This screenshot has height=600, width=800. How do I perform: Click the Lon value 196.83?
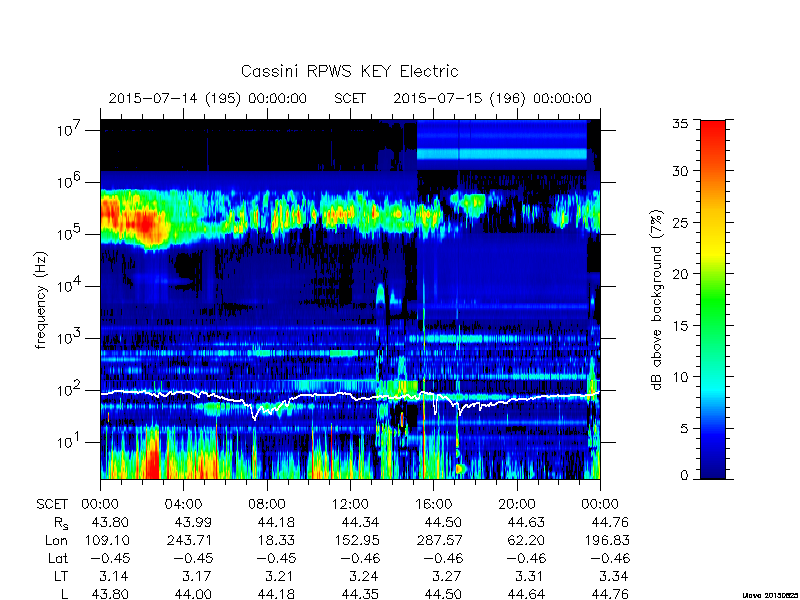click(x=606, y=540)
